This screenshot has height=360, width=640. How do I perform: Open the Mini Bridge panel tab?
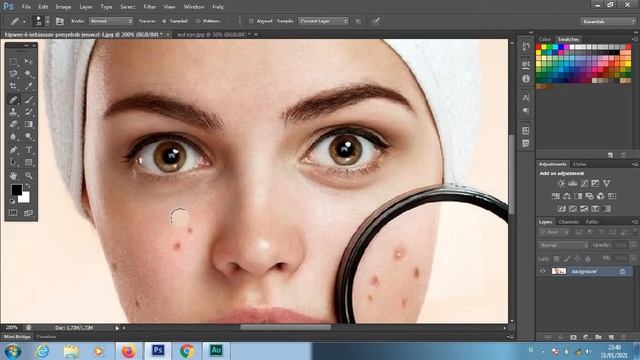tap(17, 337)
